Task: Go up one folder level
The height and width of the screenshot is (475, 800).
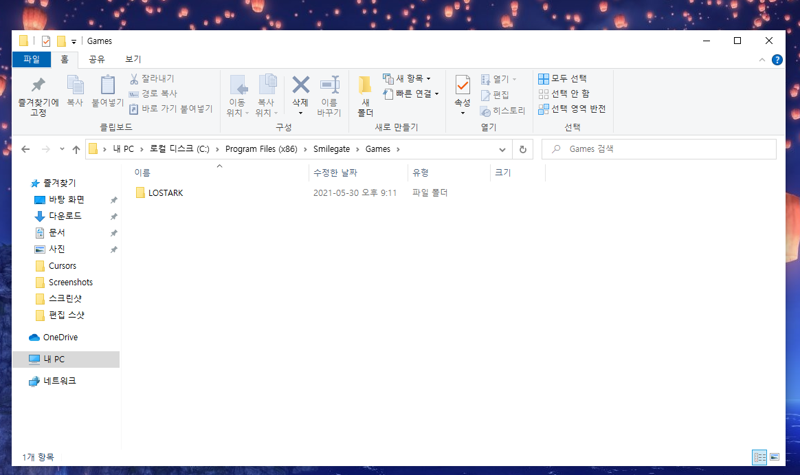Action: click(x=76, y=149)
